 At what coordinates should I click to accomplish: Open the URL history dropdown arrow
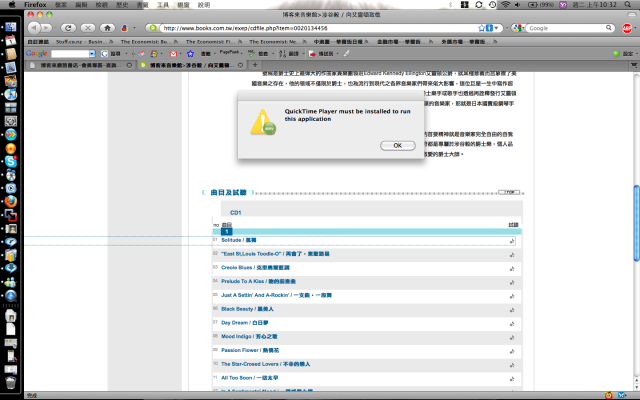pos(496,28)
